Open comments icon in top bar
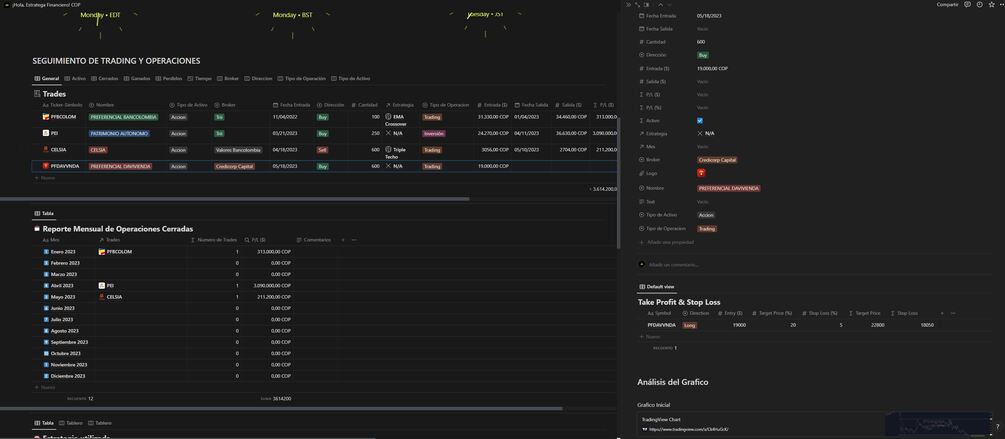Image resolution: width=1005 pixels, height=439 pixels. [967, 4]
